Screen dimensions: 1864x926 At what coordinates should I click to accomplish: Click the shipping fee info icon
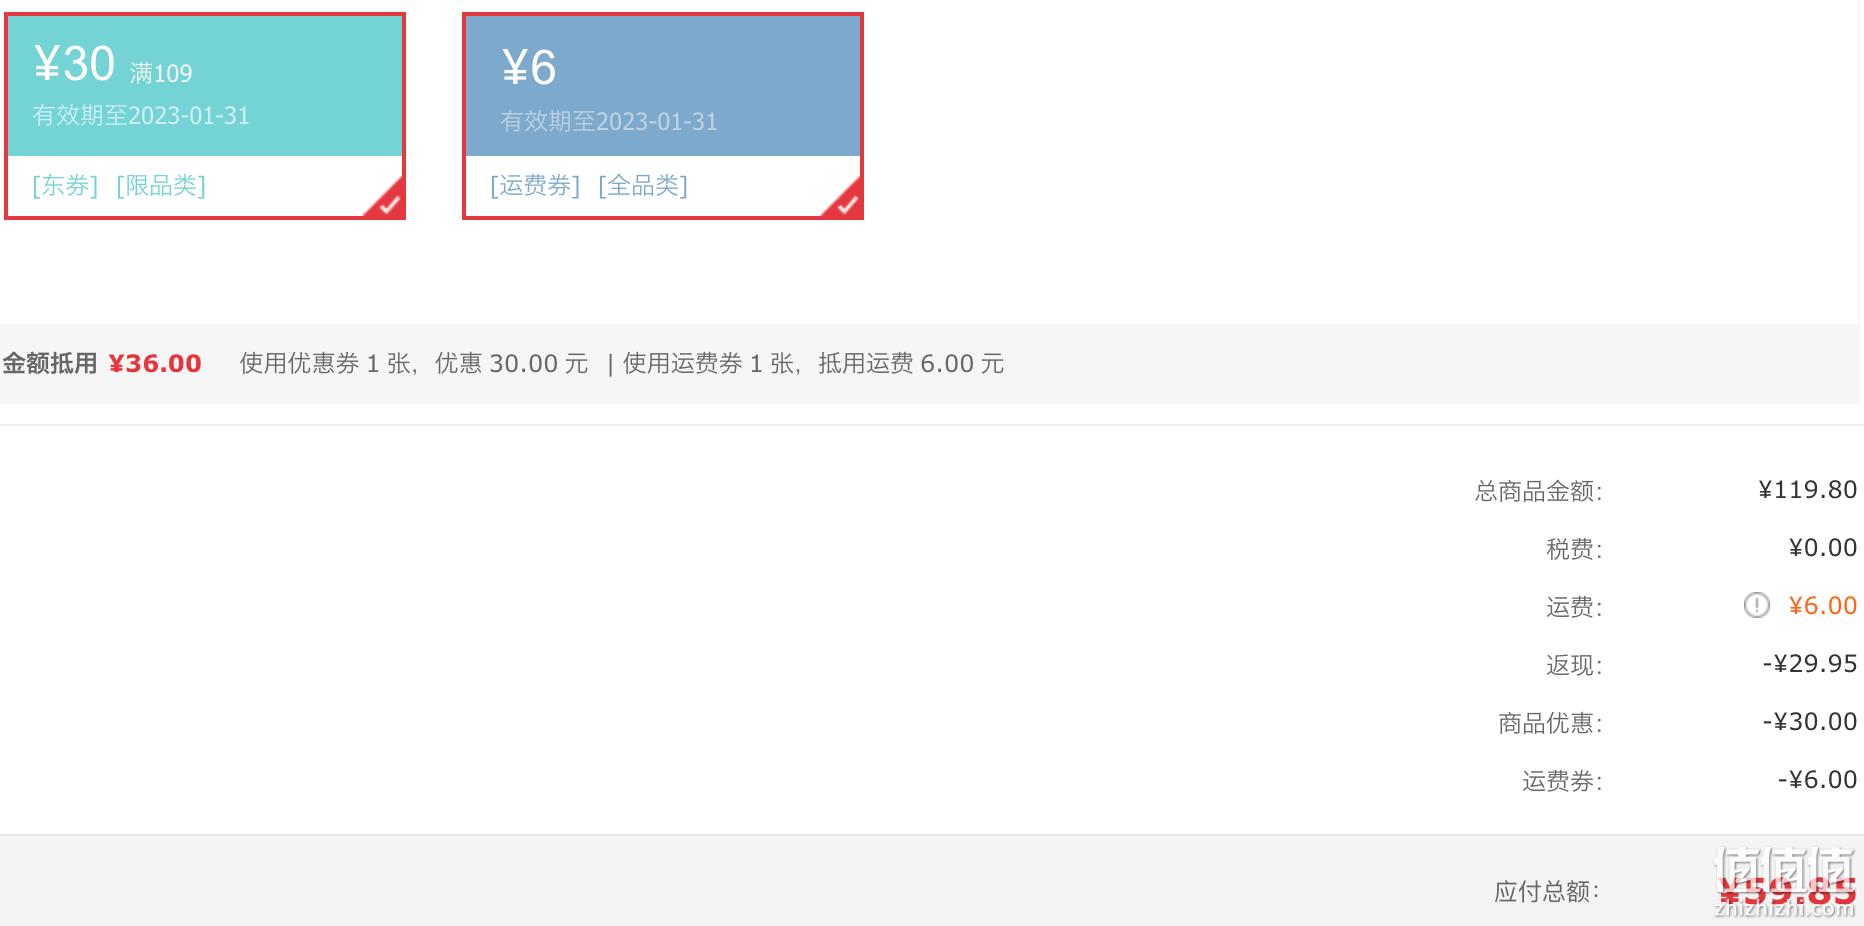1756,606
